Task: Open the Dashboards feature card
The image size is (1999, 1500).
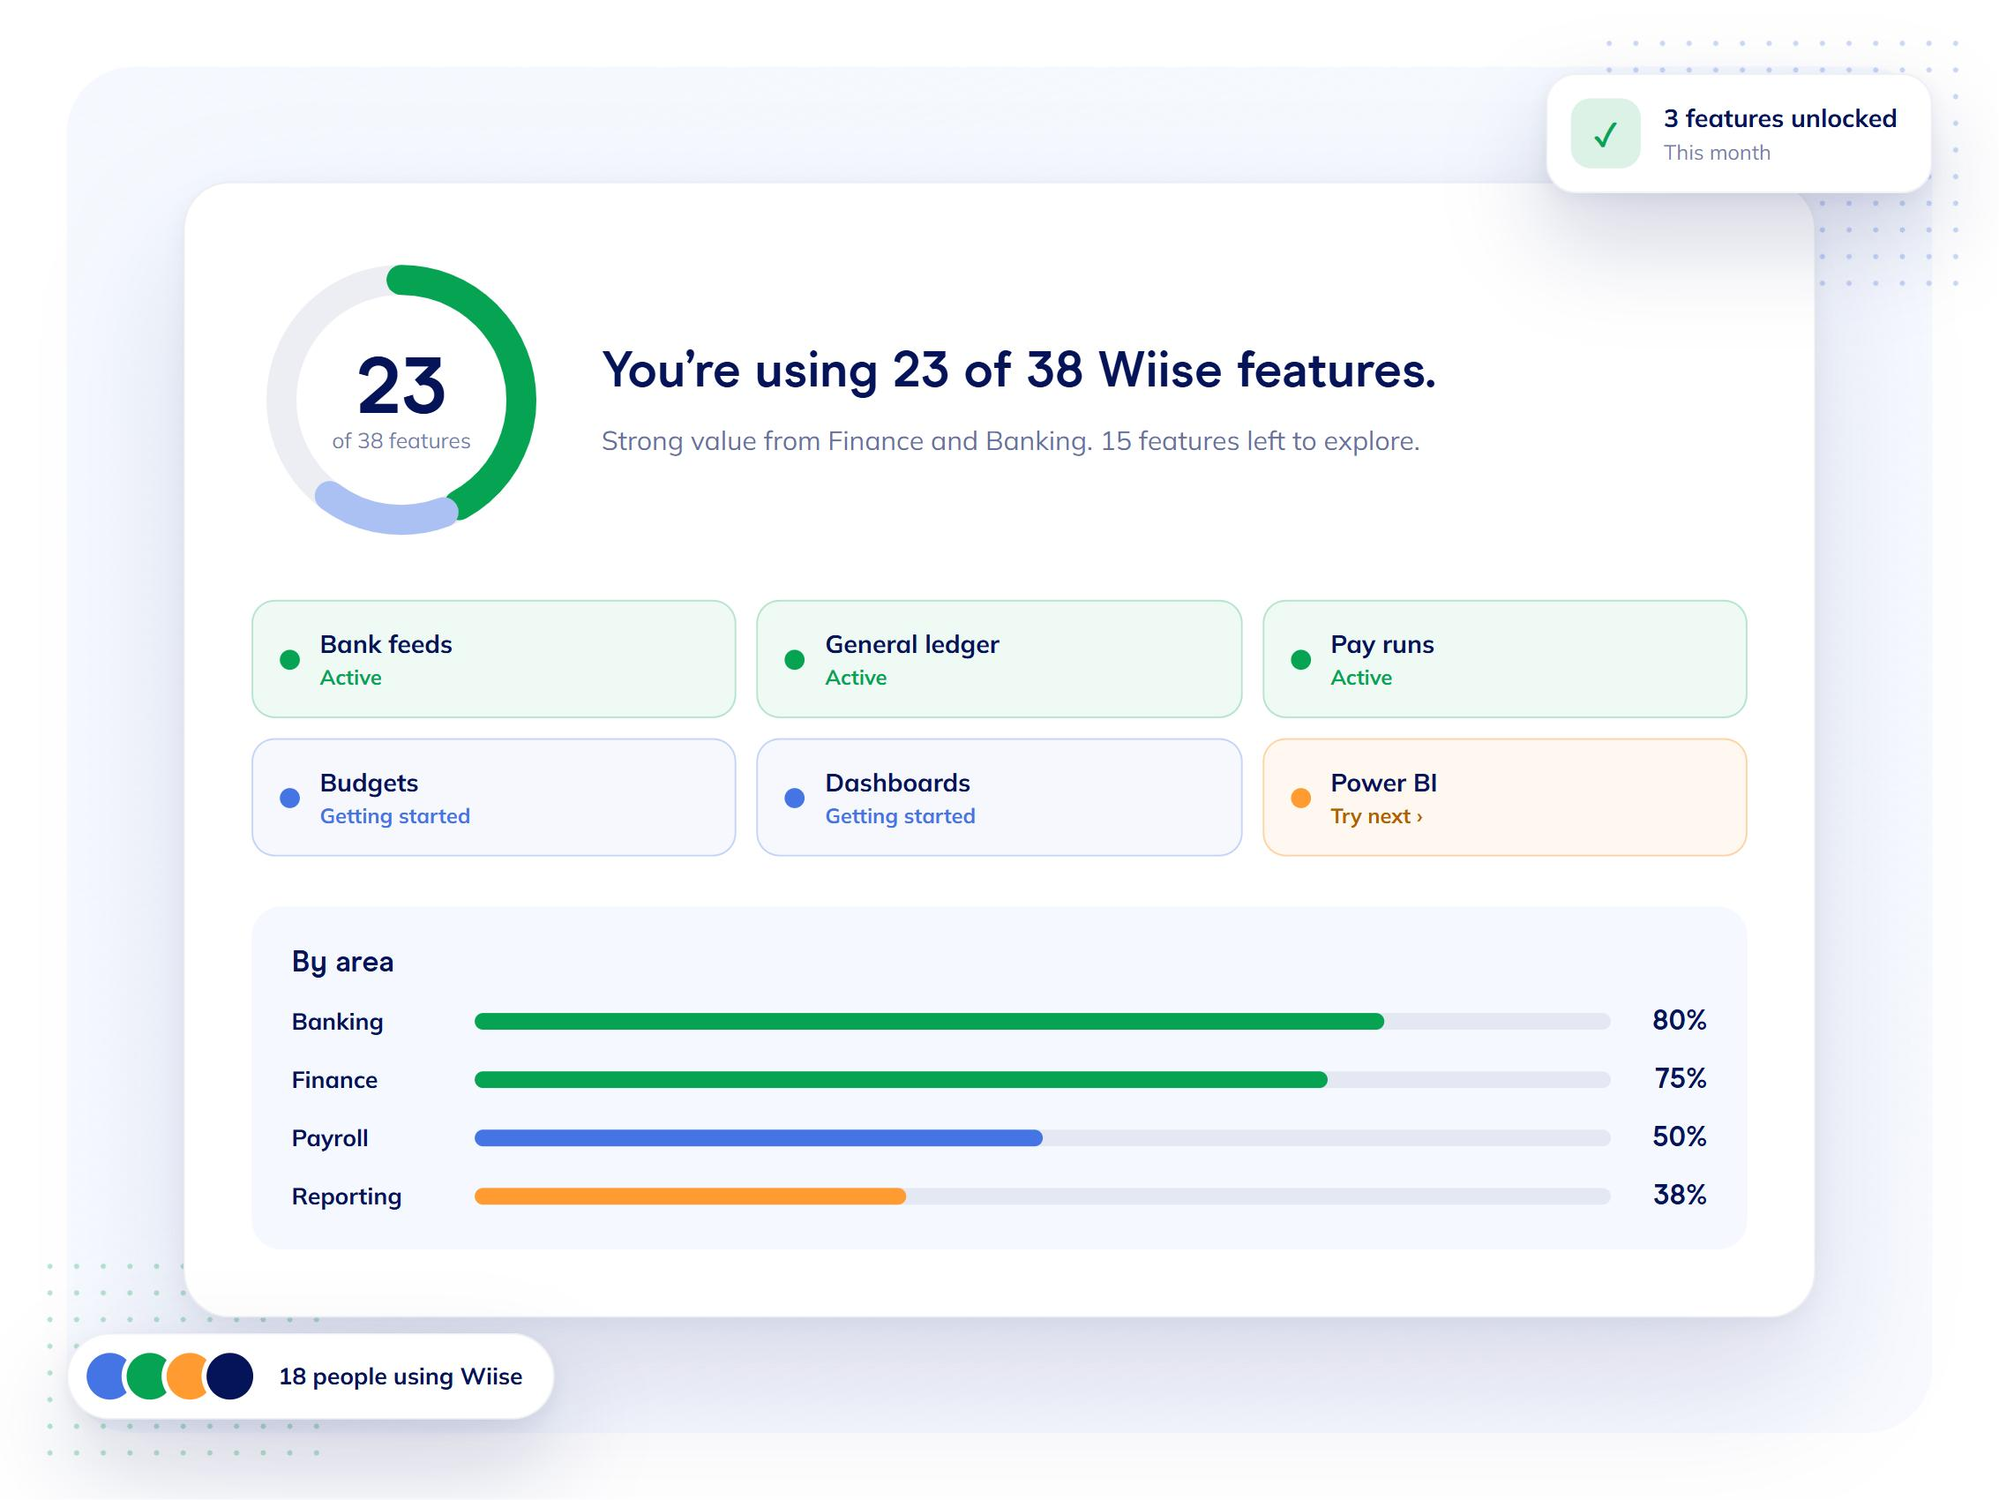Action: pos(999,797)
